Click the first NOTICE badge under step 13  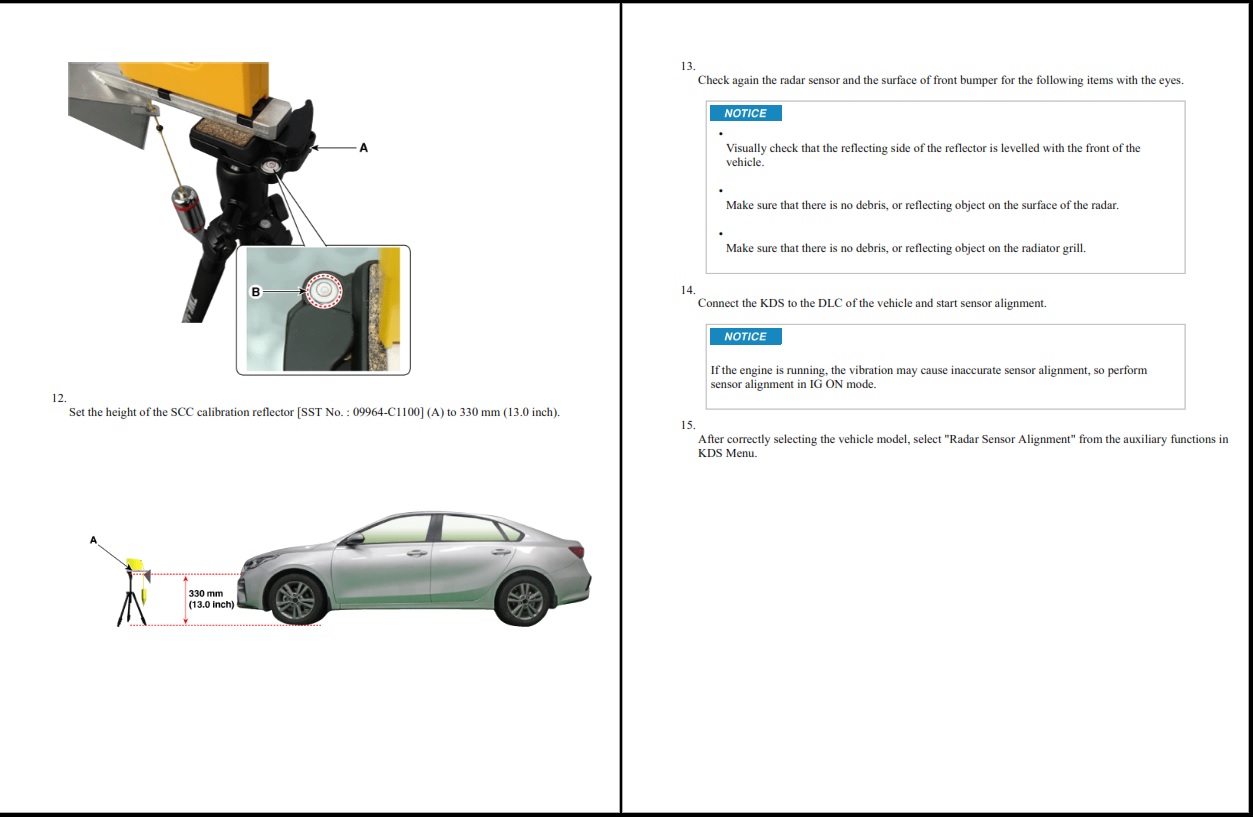point(745,114)
